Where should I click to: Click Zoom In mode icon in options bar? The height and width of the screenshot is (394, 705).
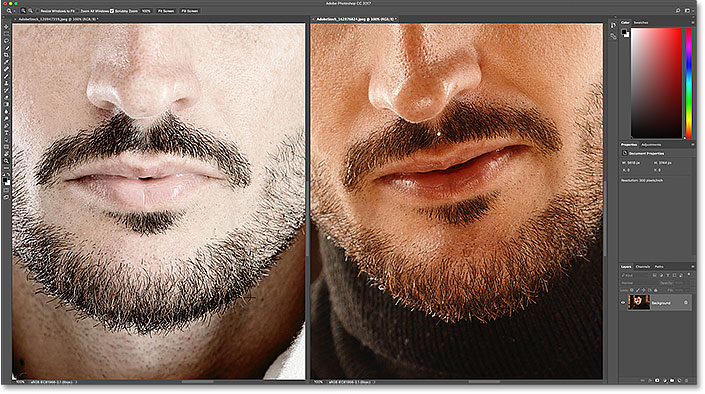pos(23,11)
